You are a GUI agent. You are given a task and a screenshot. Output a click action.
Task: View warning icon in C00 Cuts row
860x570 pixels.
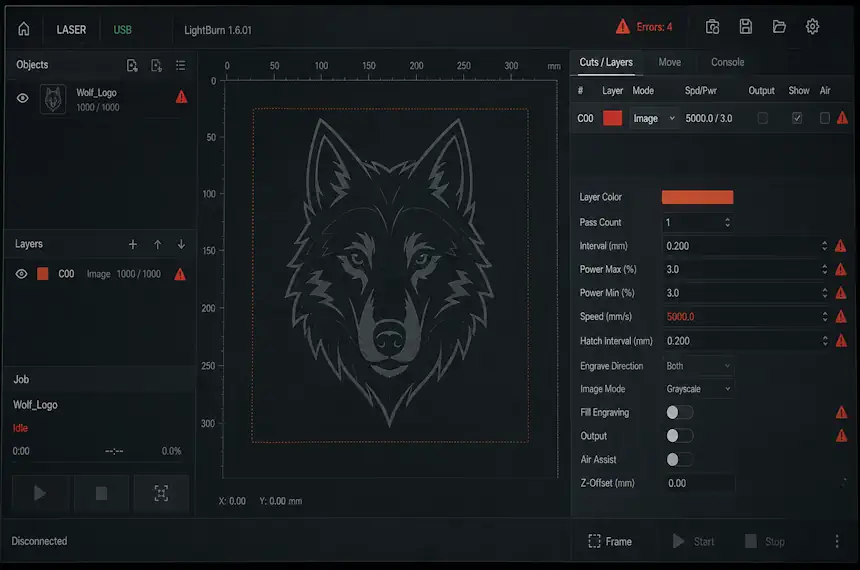(x=842, y=118)
